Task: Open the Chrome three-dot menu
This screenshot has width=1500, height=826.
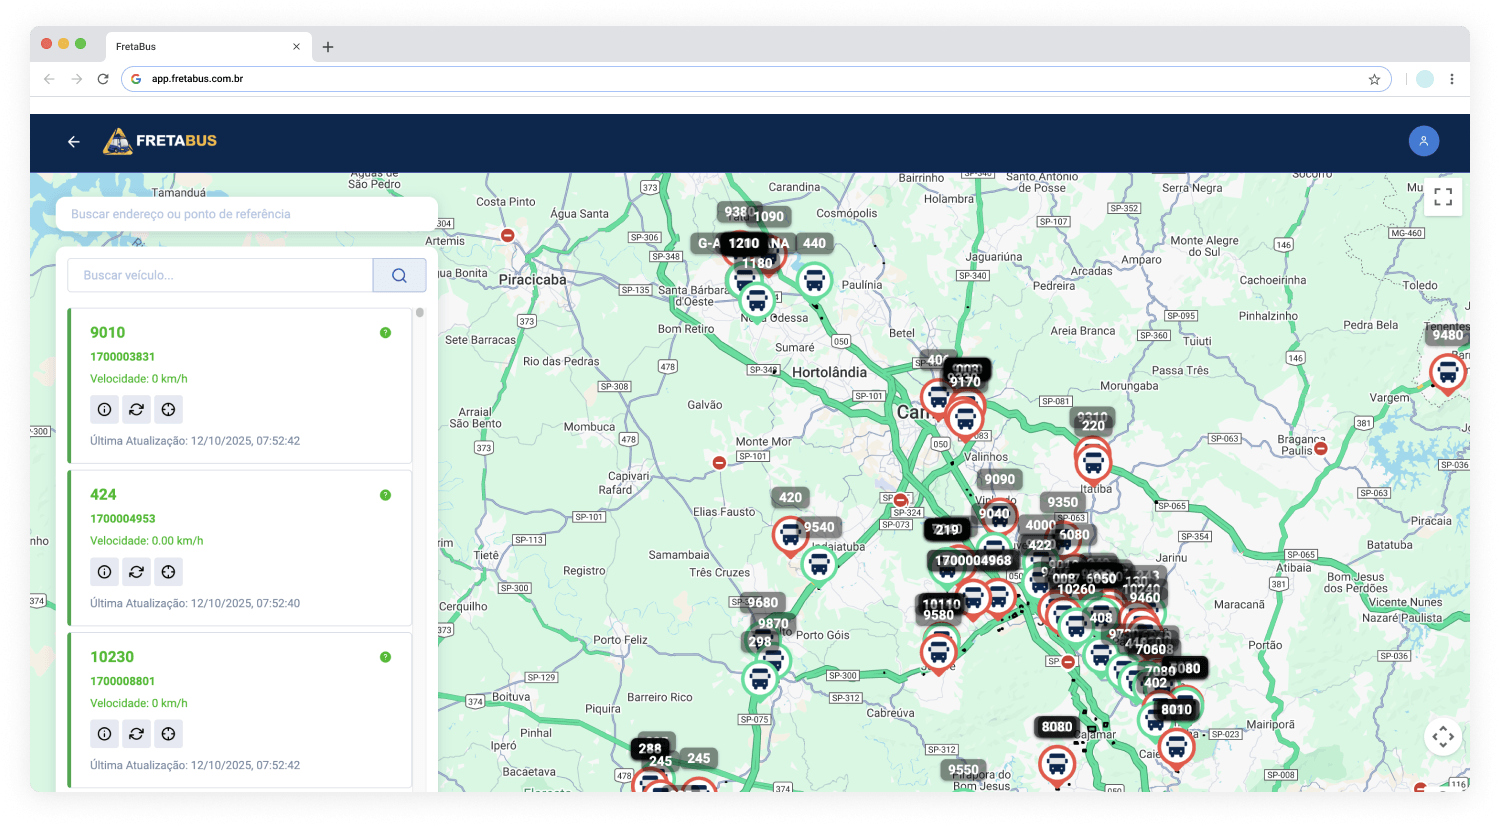Action: tap(1452, 79)
